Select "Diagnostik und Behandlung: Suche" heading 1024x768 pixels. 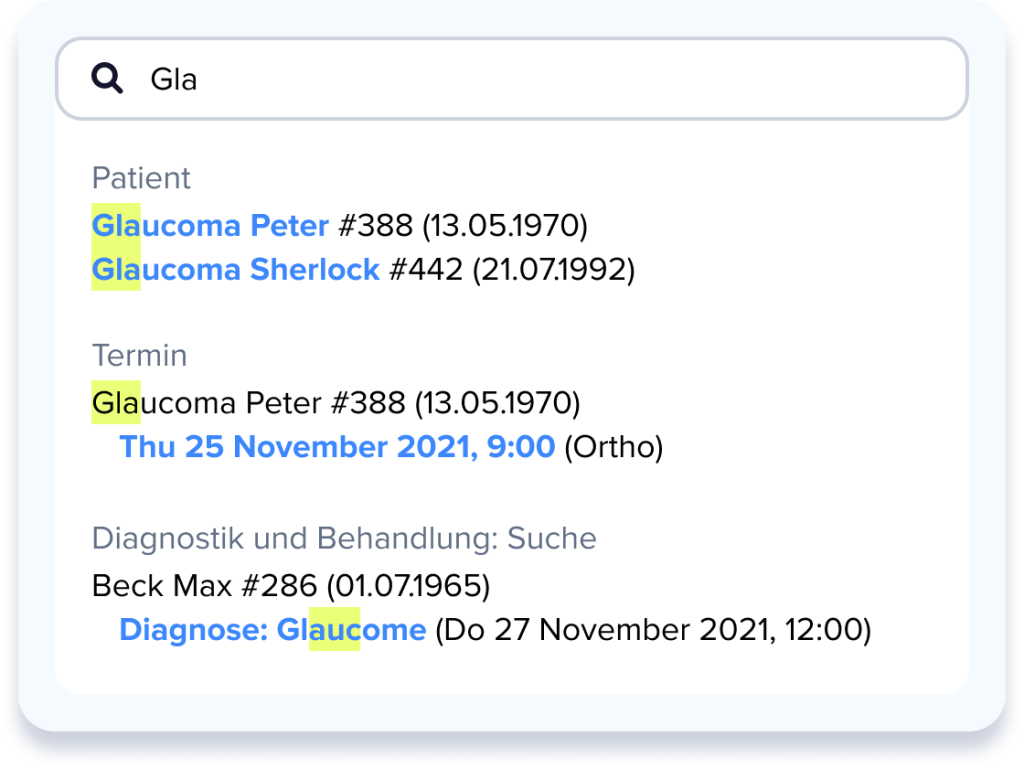pos(344,538)
